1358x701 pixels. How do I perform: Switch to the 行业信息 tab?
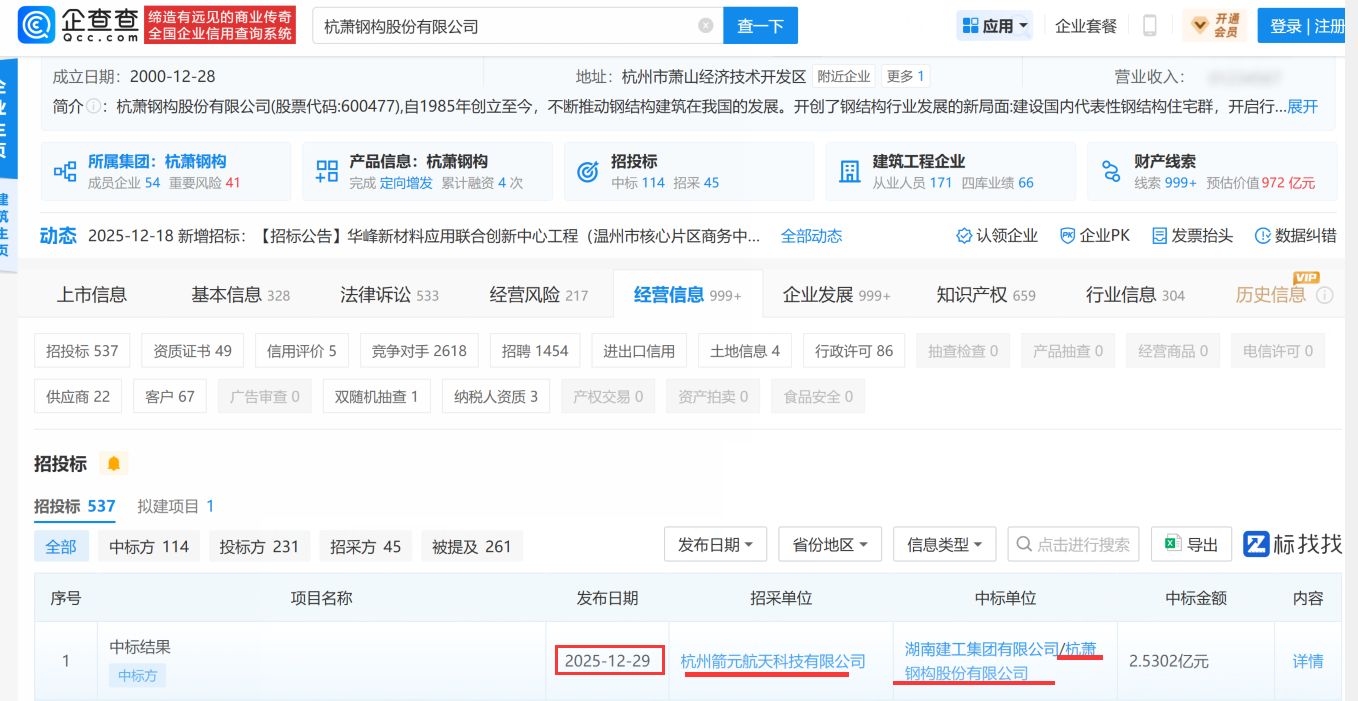tap(1135, 294)
